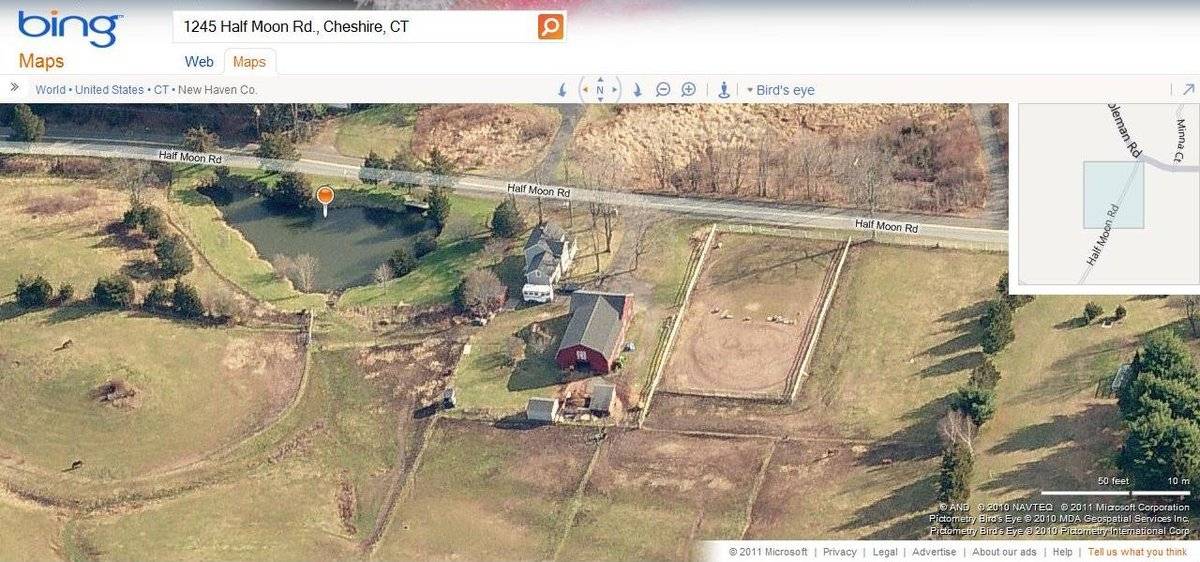1200x562 pixels.
Task: Switch to the Web tab
Action: [199, 62]
